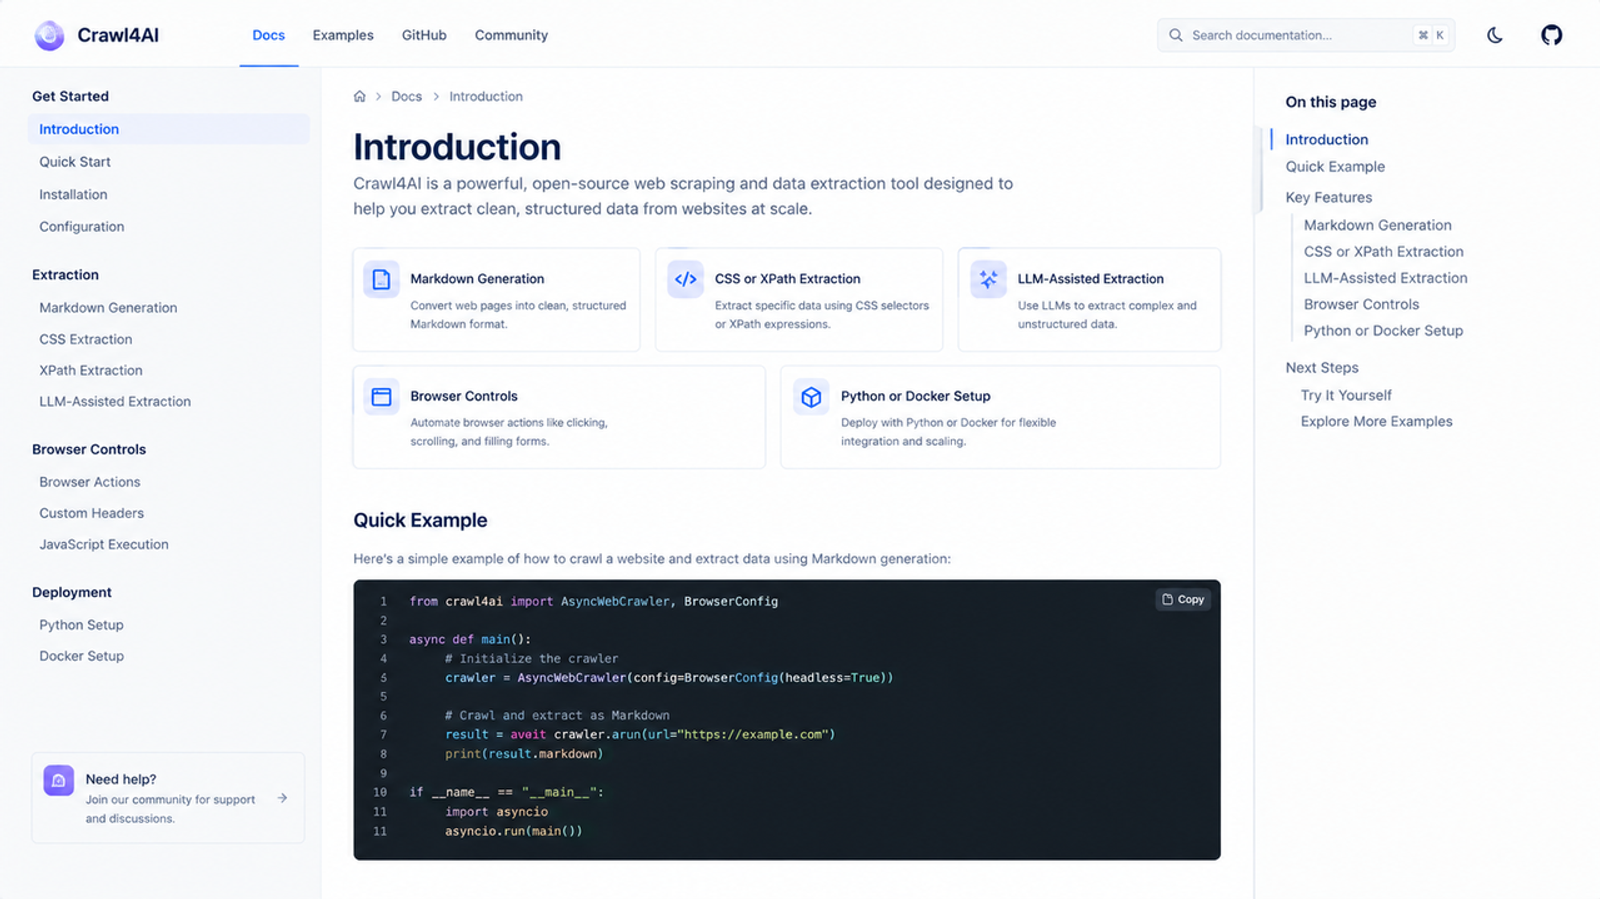
Task: Jump to Browser Controls in page outline
Action: tap(1361, 304)
